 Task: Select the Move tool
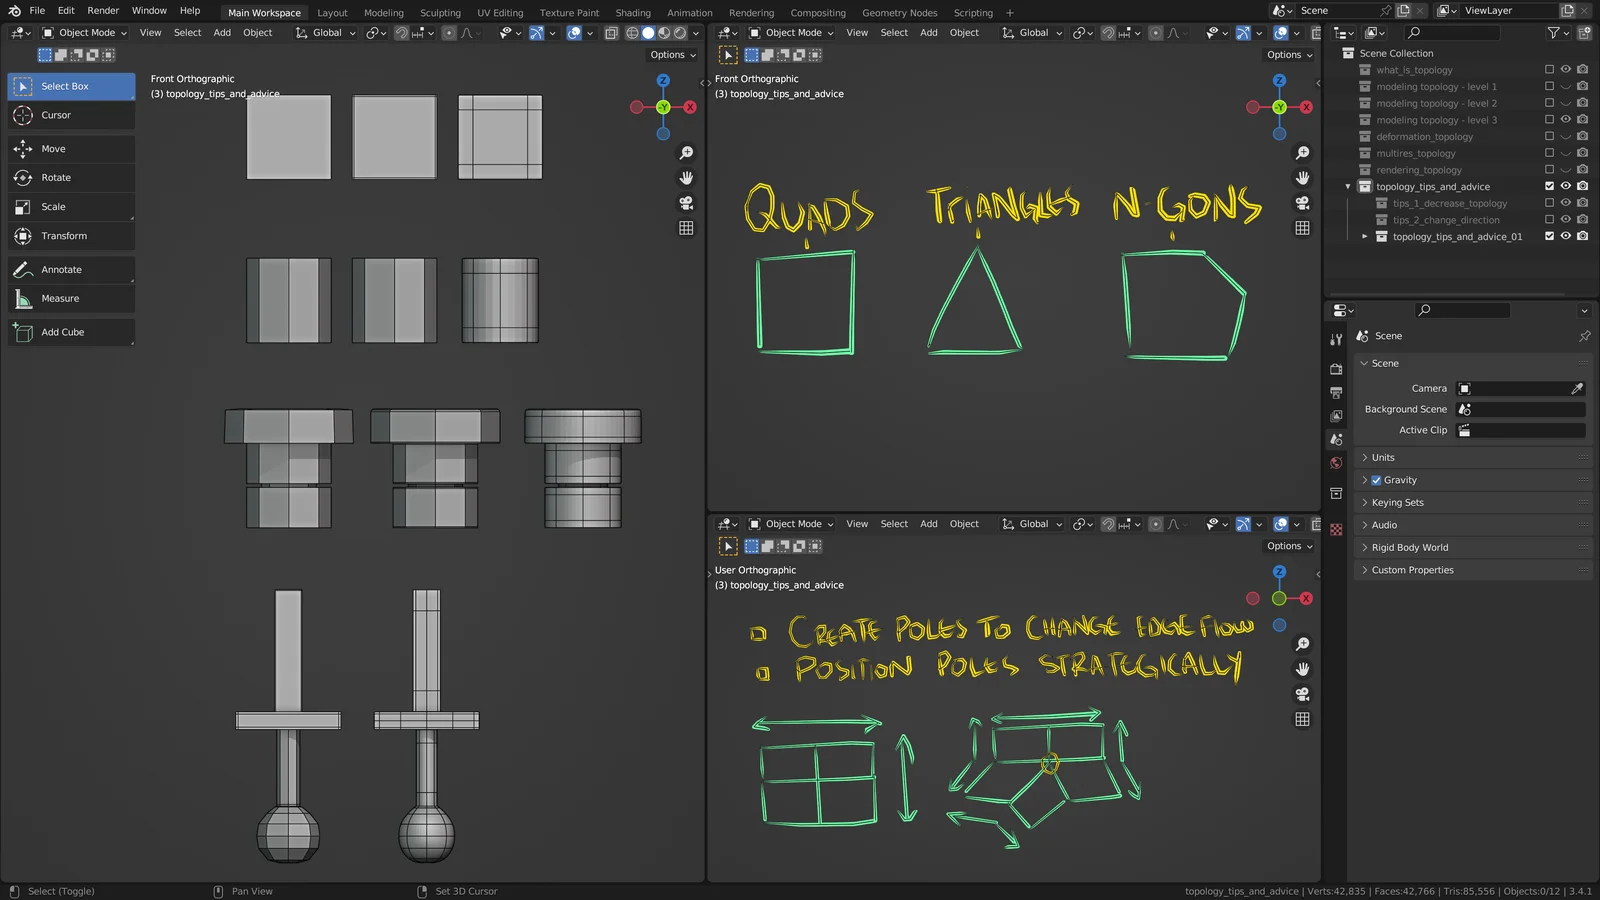[70, 148]
